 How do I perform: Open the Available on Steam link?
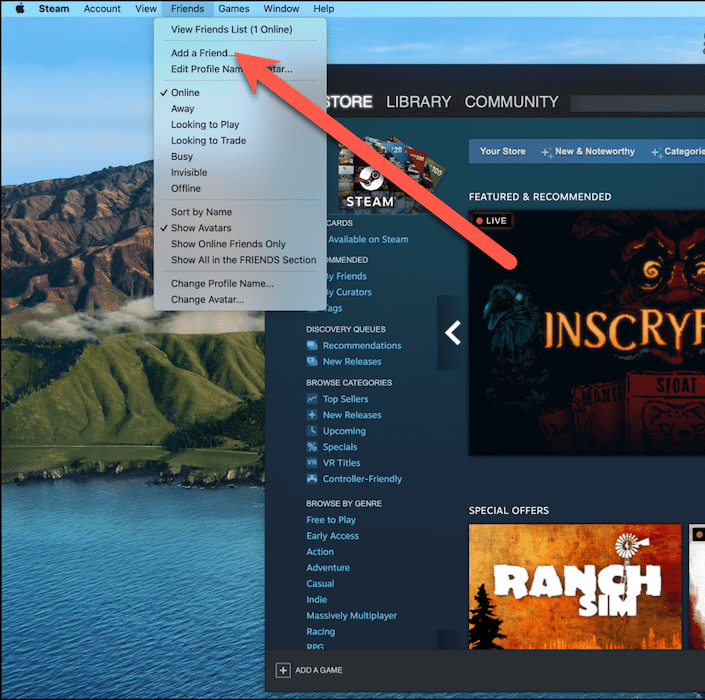368,240
